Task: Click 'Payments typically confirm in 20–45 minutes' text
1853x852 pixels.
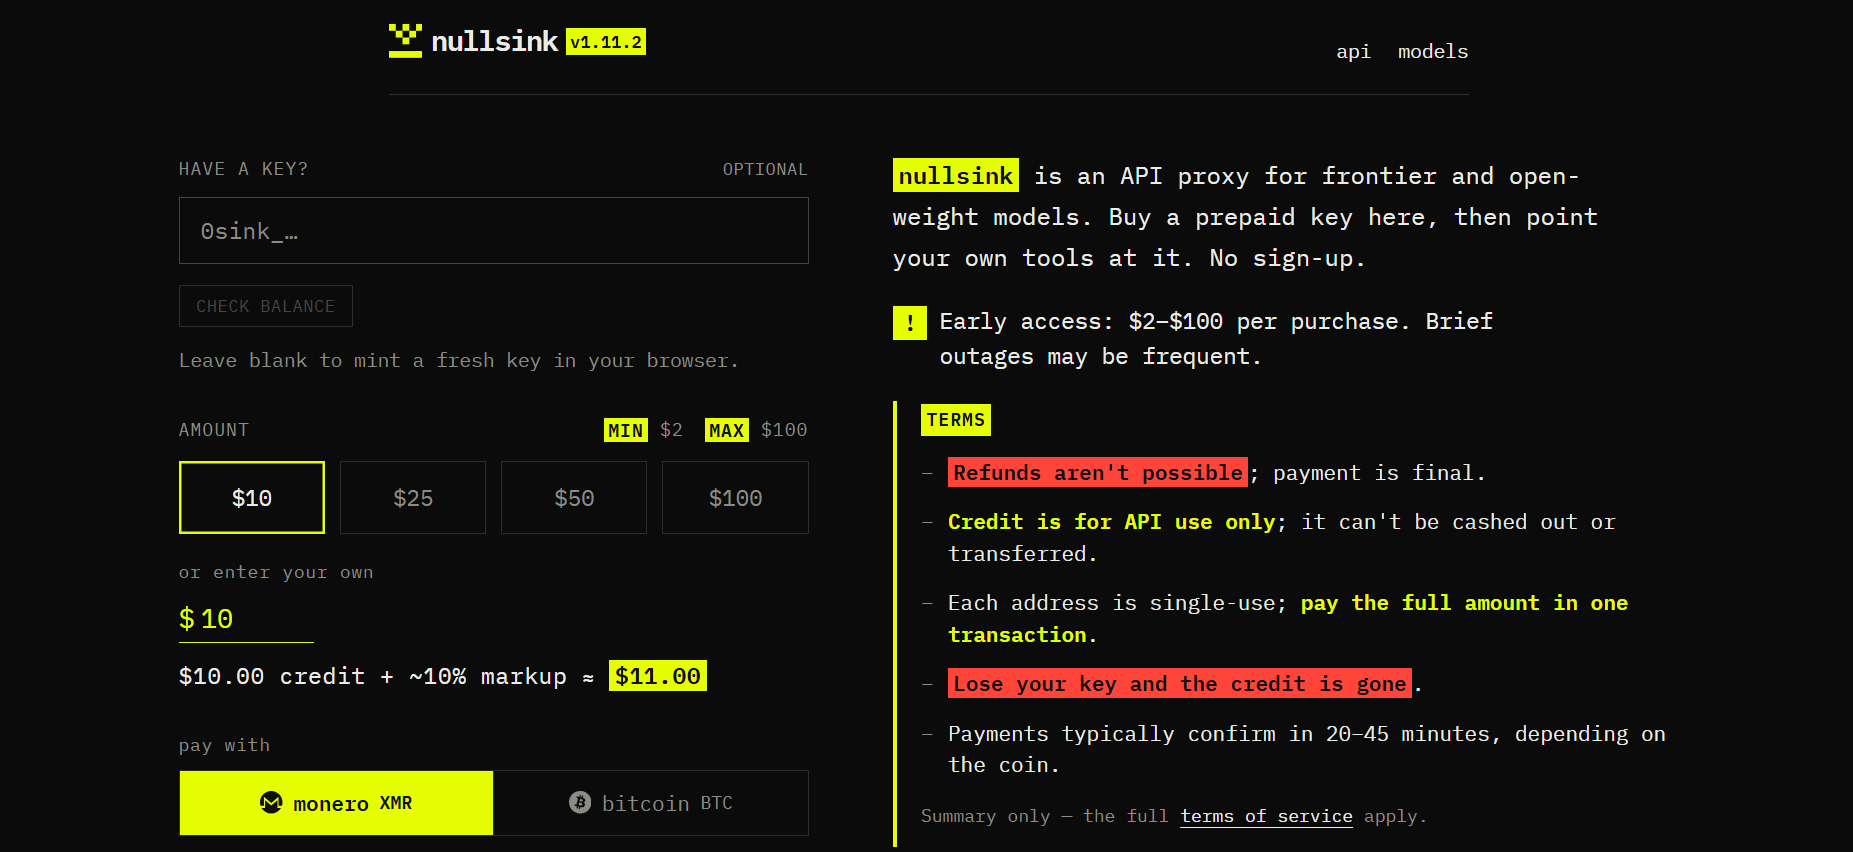Action: [1307, 749]
